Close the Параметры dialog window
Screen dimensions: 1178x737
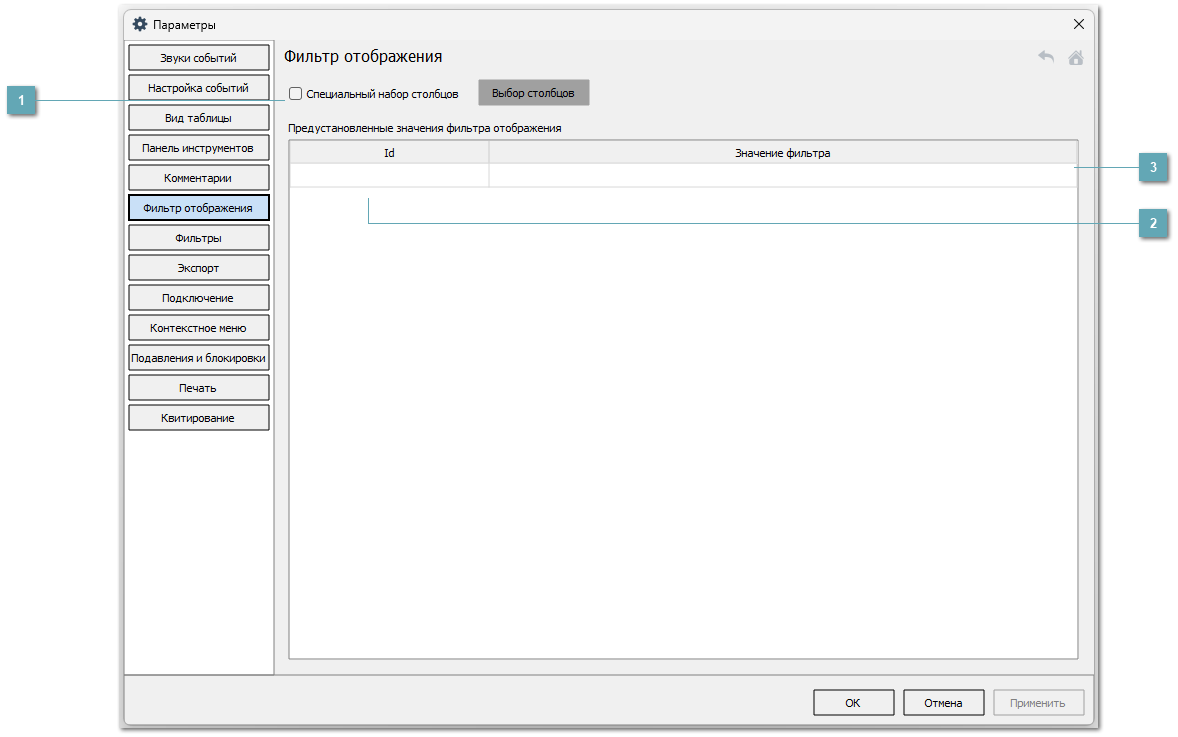(x=1078, y=24)
